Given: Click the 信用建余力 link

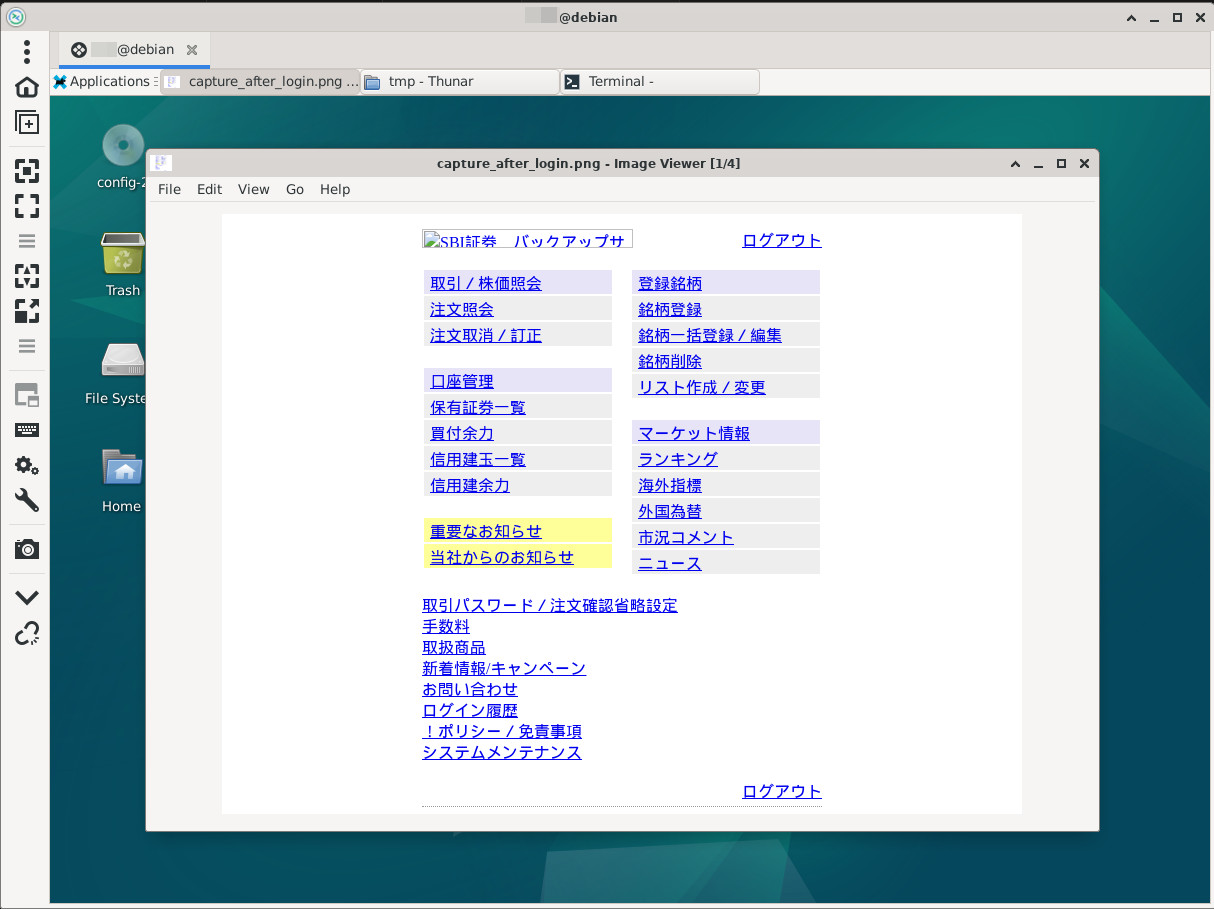Looking at the screenshot, I should (x=470, y=485).
